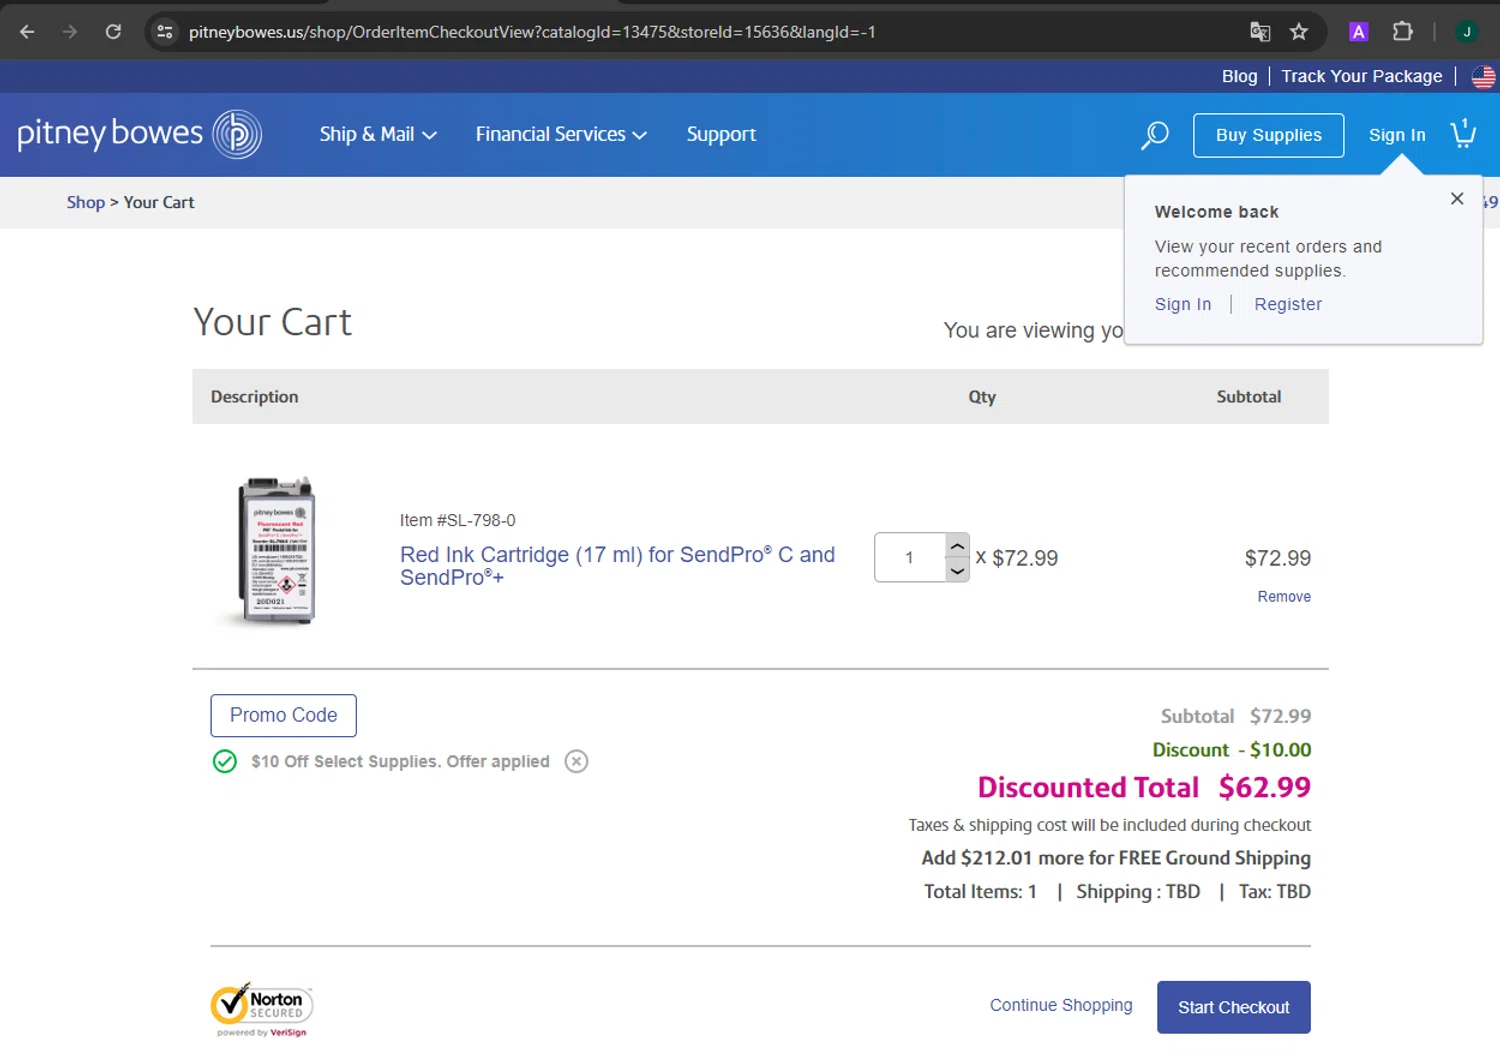
Task: Click the green offer applied checkmark
Action: point(225,762)
